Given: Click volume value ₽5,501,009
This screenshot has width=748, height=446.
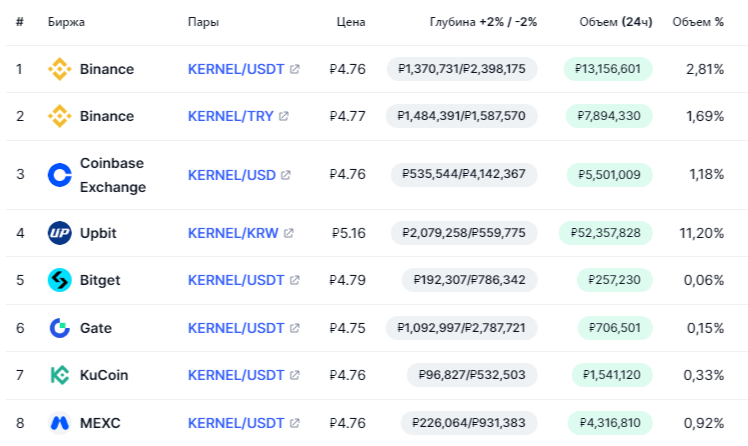Looking at the screenshot, I should 610,175.
